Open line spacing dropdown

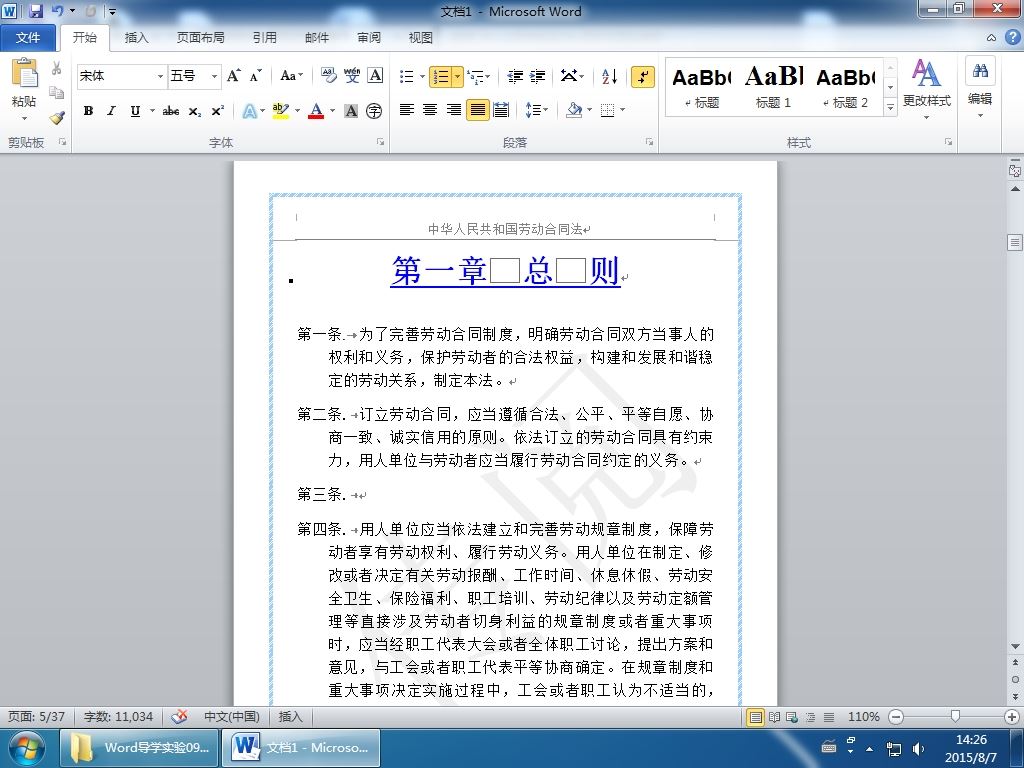536,110
